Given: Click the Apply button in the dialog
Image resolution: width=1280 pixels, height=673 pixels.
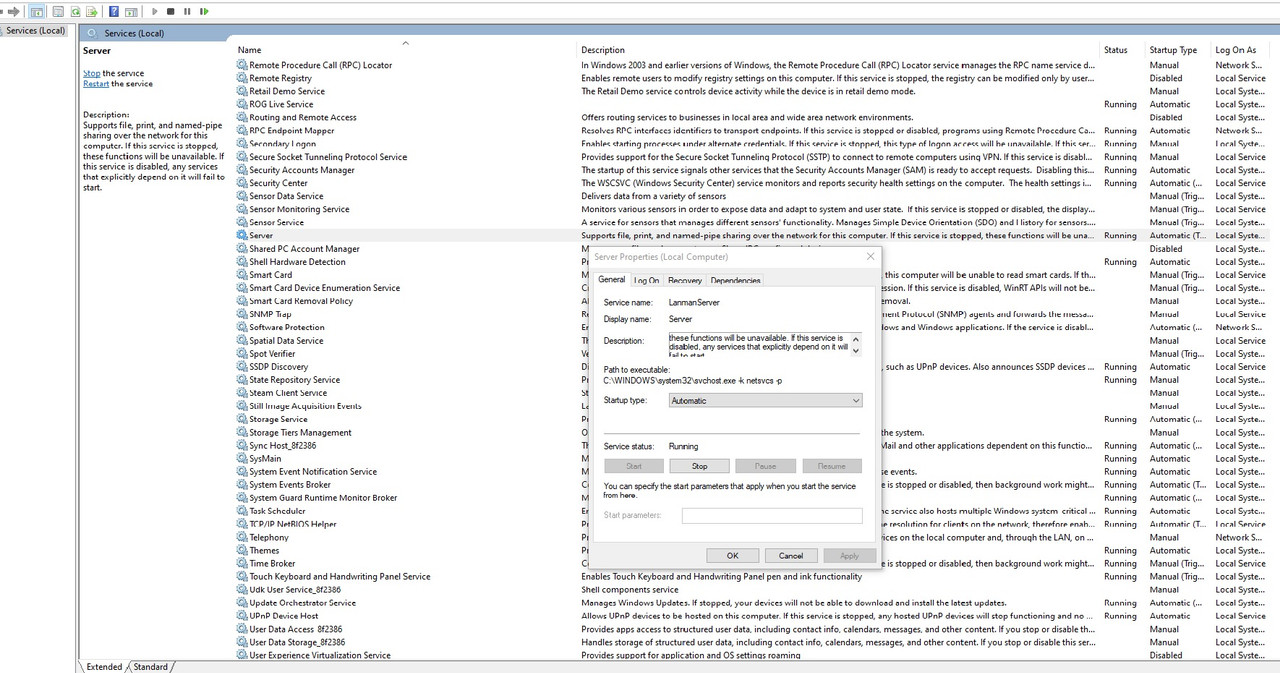Looking at the screenshot, I should click(849, 555).
